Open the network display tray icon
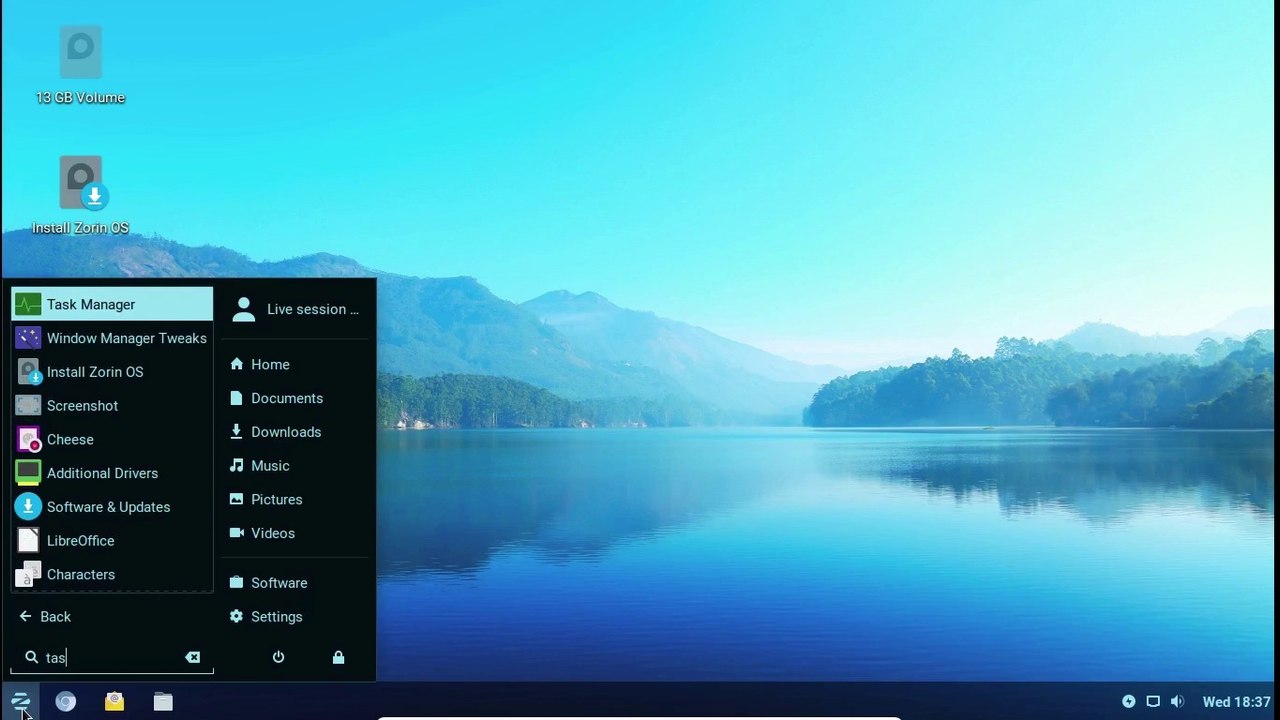Viewport: 1280px width, 720px height. point(1153,702)
